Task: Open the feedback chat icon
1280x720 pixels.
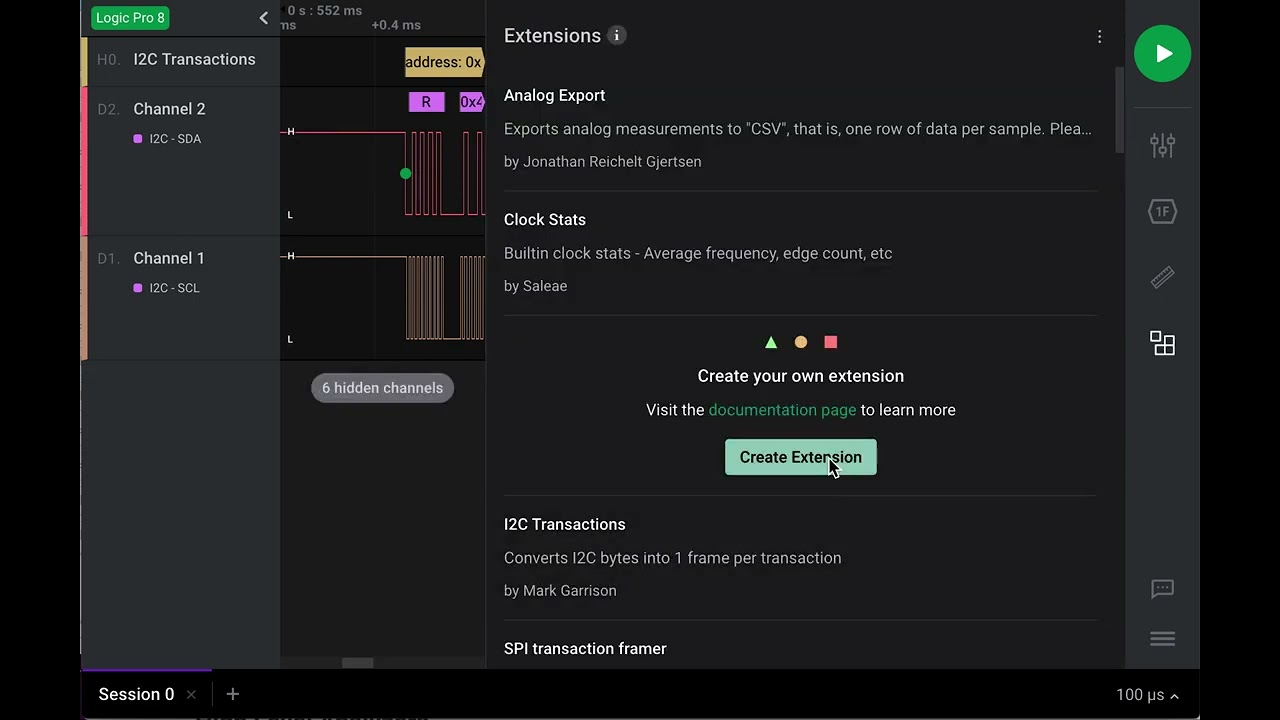Action: tap(1162, 589)
